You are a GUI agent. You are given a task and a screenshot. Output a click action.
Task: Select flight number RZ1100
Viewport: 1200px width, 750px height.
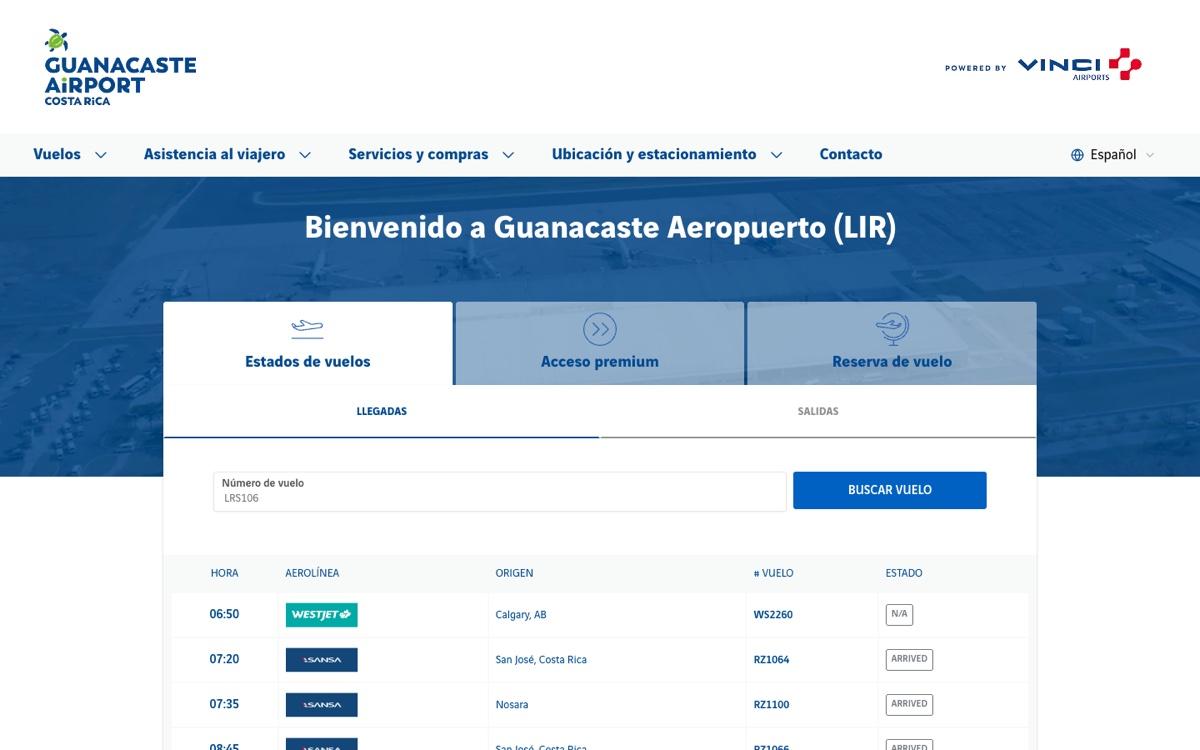pyautogui.click(x=771, y=705)
